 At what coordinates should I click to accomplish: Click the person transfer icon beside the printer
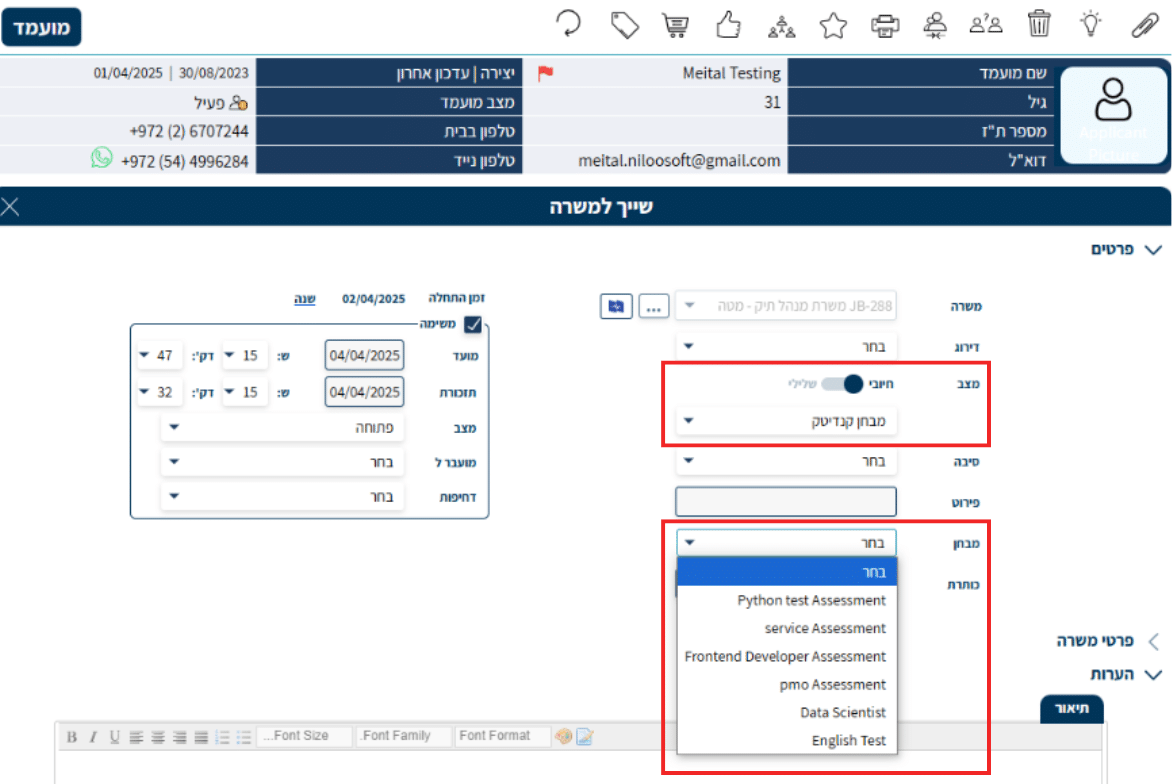click(935, 25)
